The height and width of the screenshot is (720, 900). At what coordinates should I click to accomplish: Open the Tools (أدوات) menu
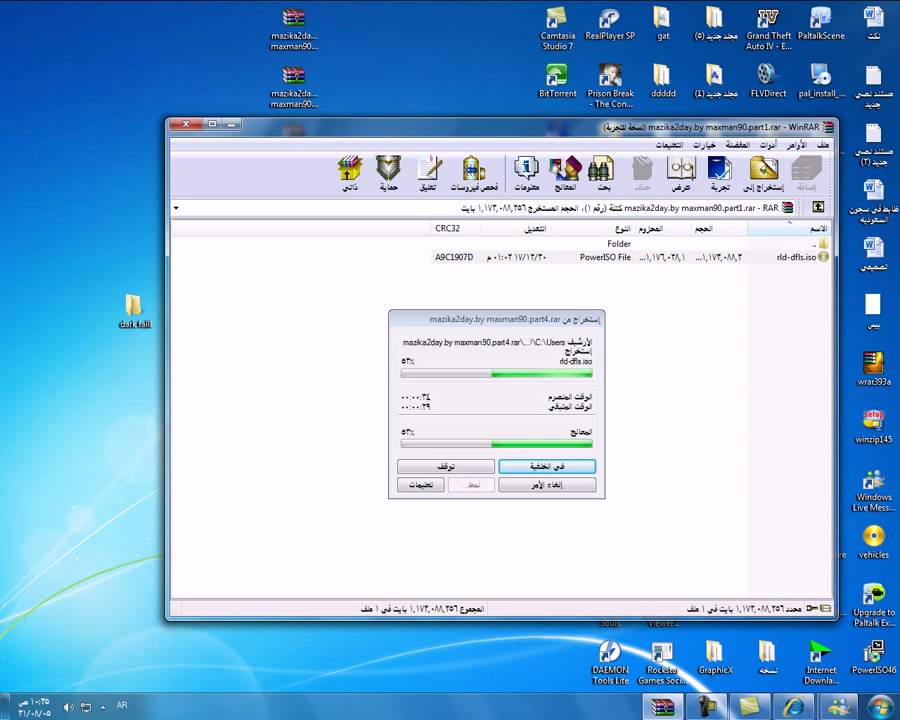(768, 145)
